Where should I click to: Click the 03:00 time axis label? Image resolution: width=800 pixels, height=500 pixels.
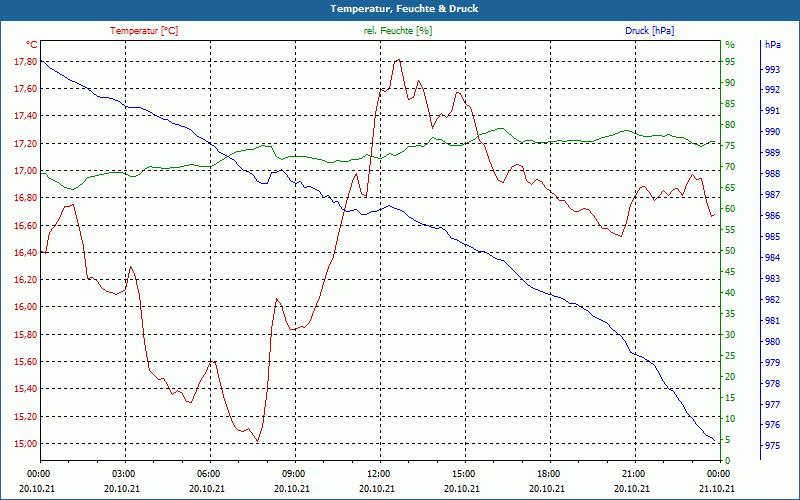coord(122,473)
